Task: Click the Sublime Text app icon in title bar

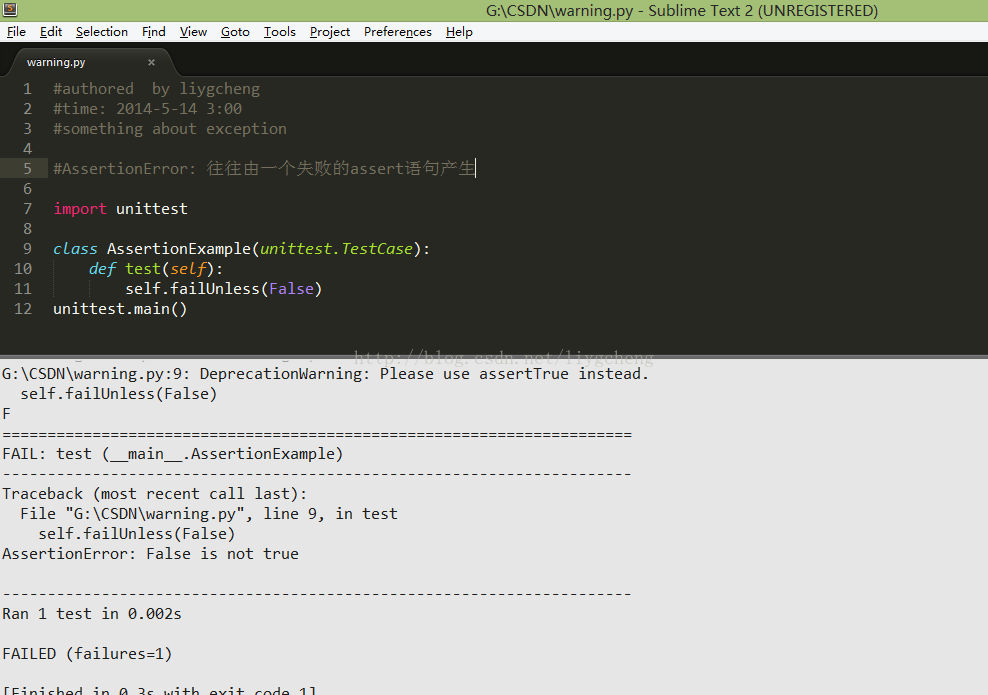Action: point(9,9)
